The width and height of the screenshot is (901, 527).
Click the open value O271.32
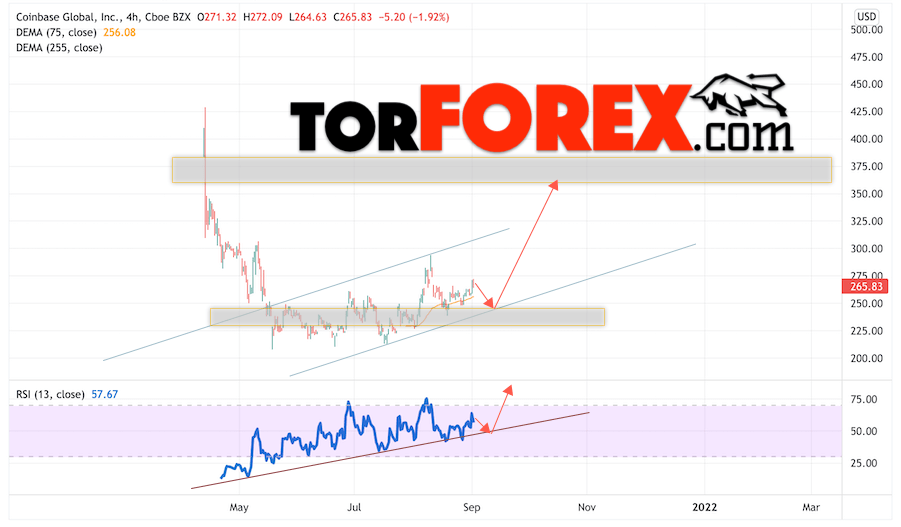coord(217,17)
